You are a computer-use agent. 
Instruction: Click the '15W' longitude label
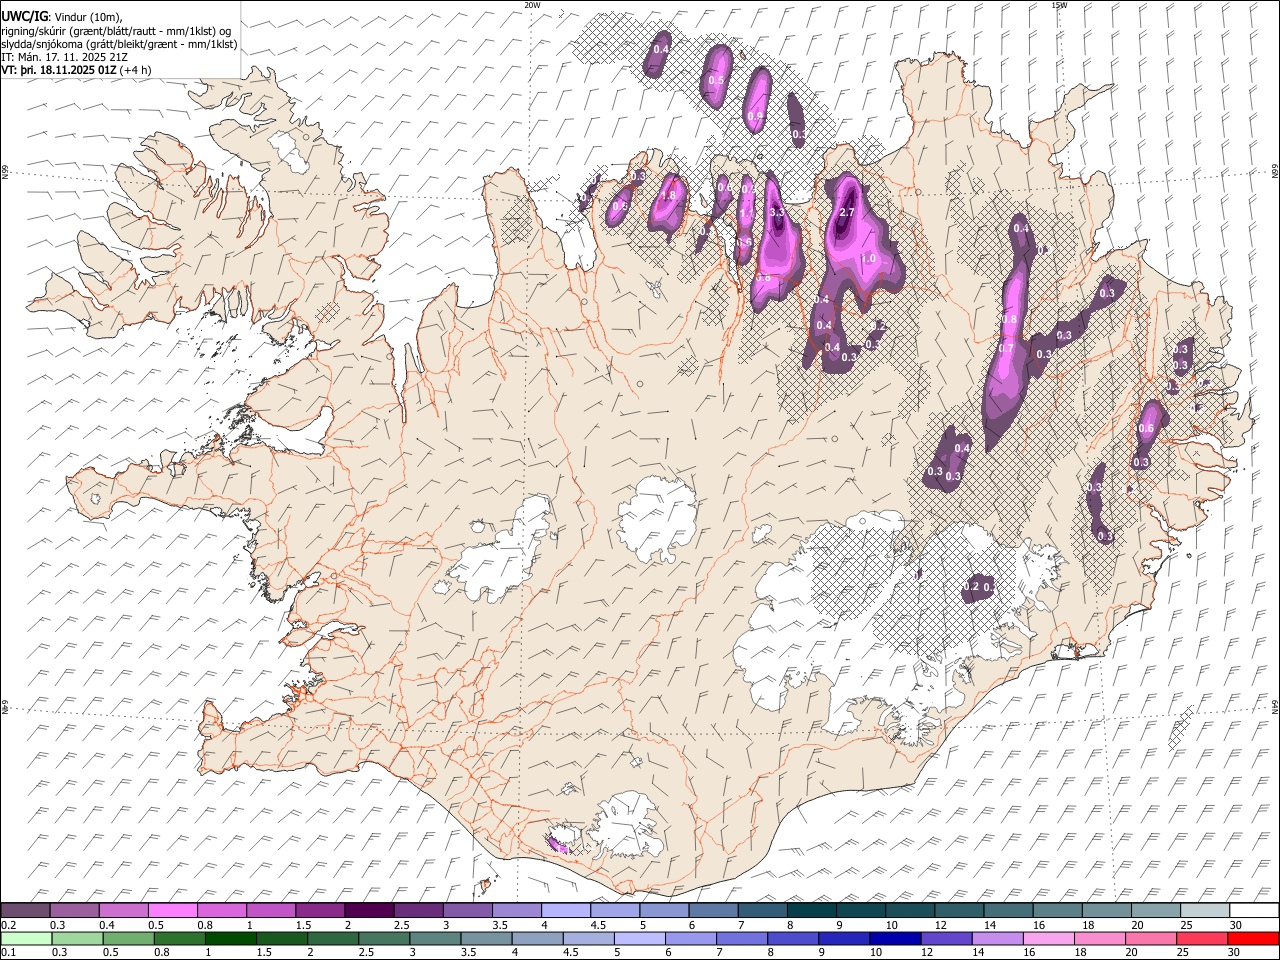pyautogui.click(x=1059, y=5)
